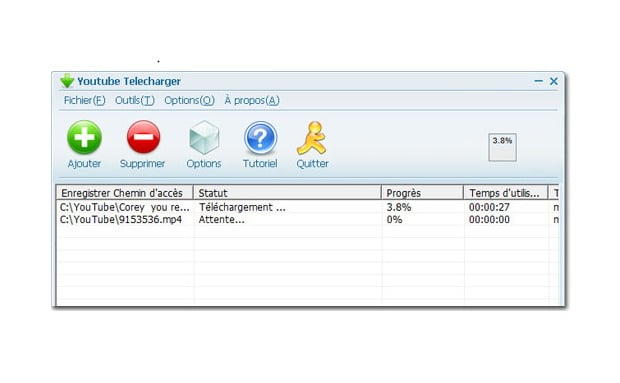Open the Options(O) menu

click(189, 100)
